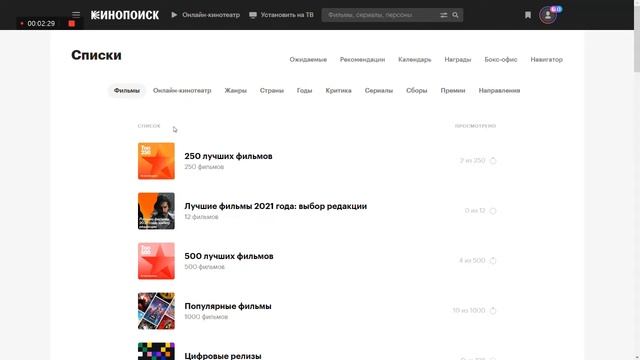The width and height of the screenshot is (640, 360).
Task: Switch to Страны tab
Action: pyautogui.click(x=271, y=91)
